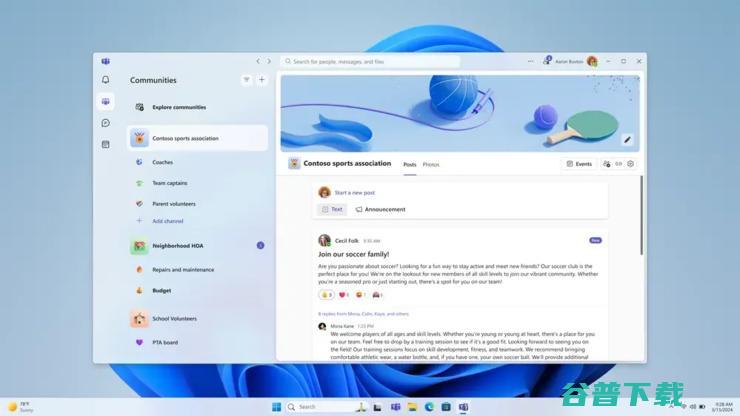The image size is (740, 416).
Task: Go forward with the right arrow
Action: pyautogui.click(x=269, y=61)
